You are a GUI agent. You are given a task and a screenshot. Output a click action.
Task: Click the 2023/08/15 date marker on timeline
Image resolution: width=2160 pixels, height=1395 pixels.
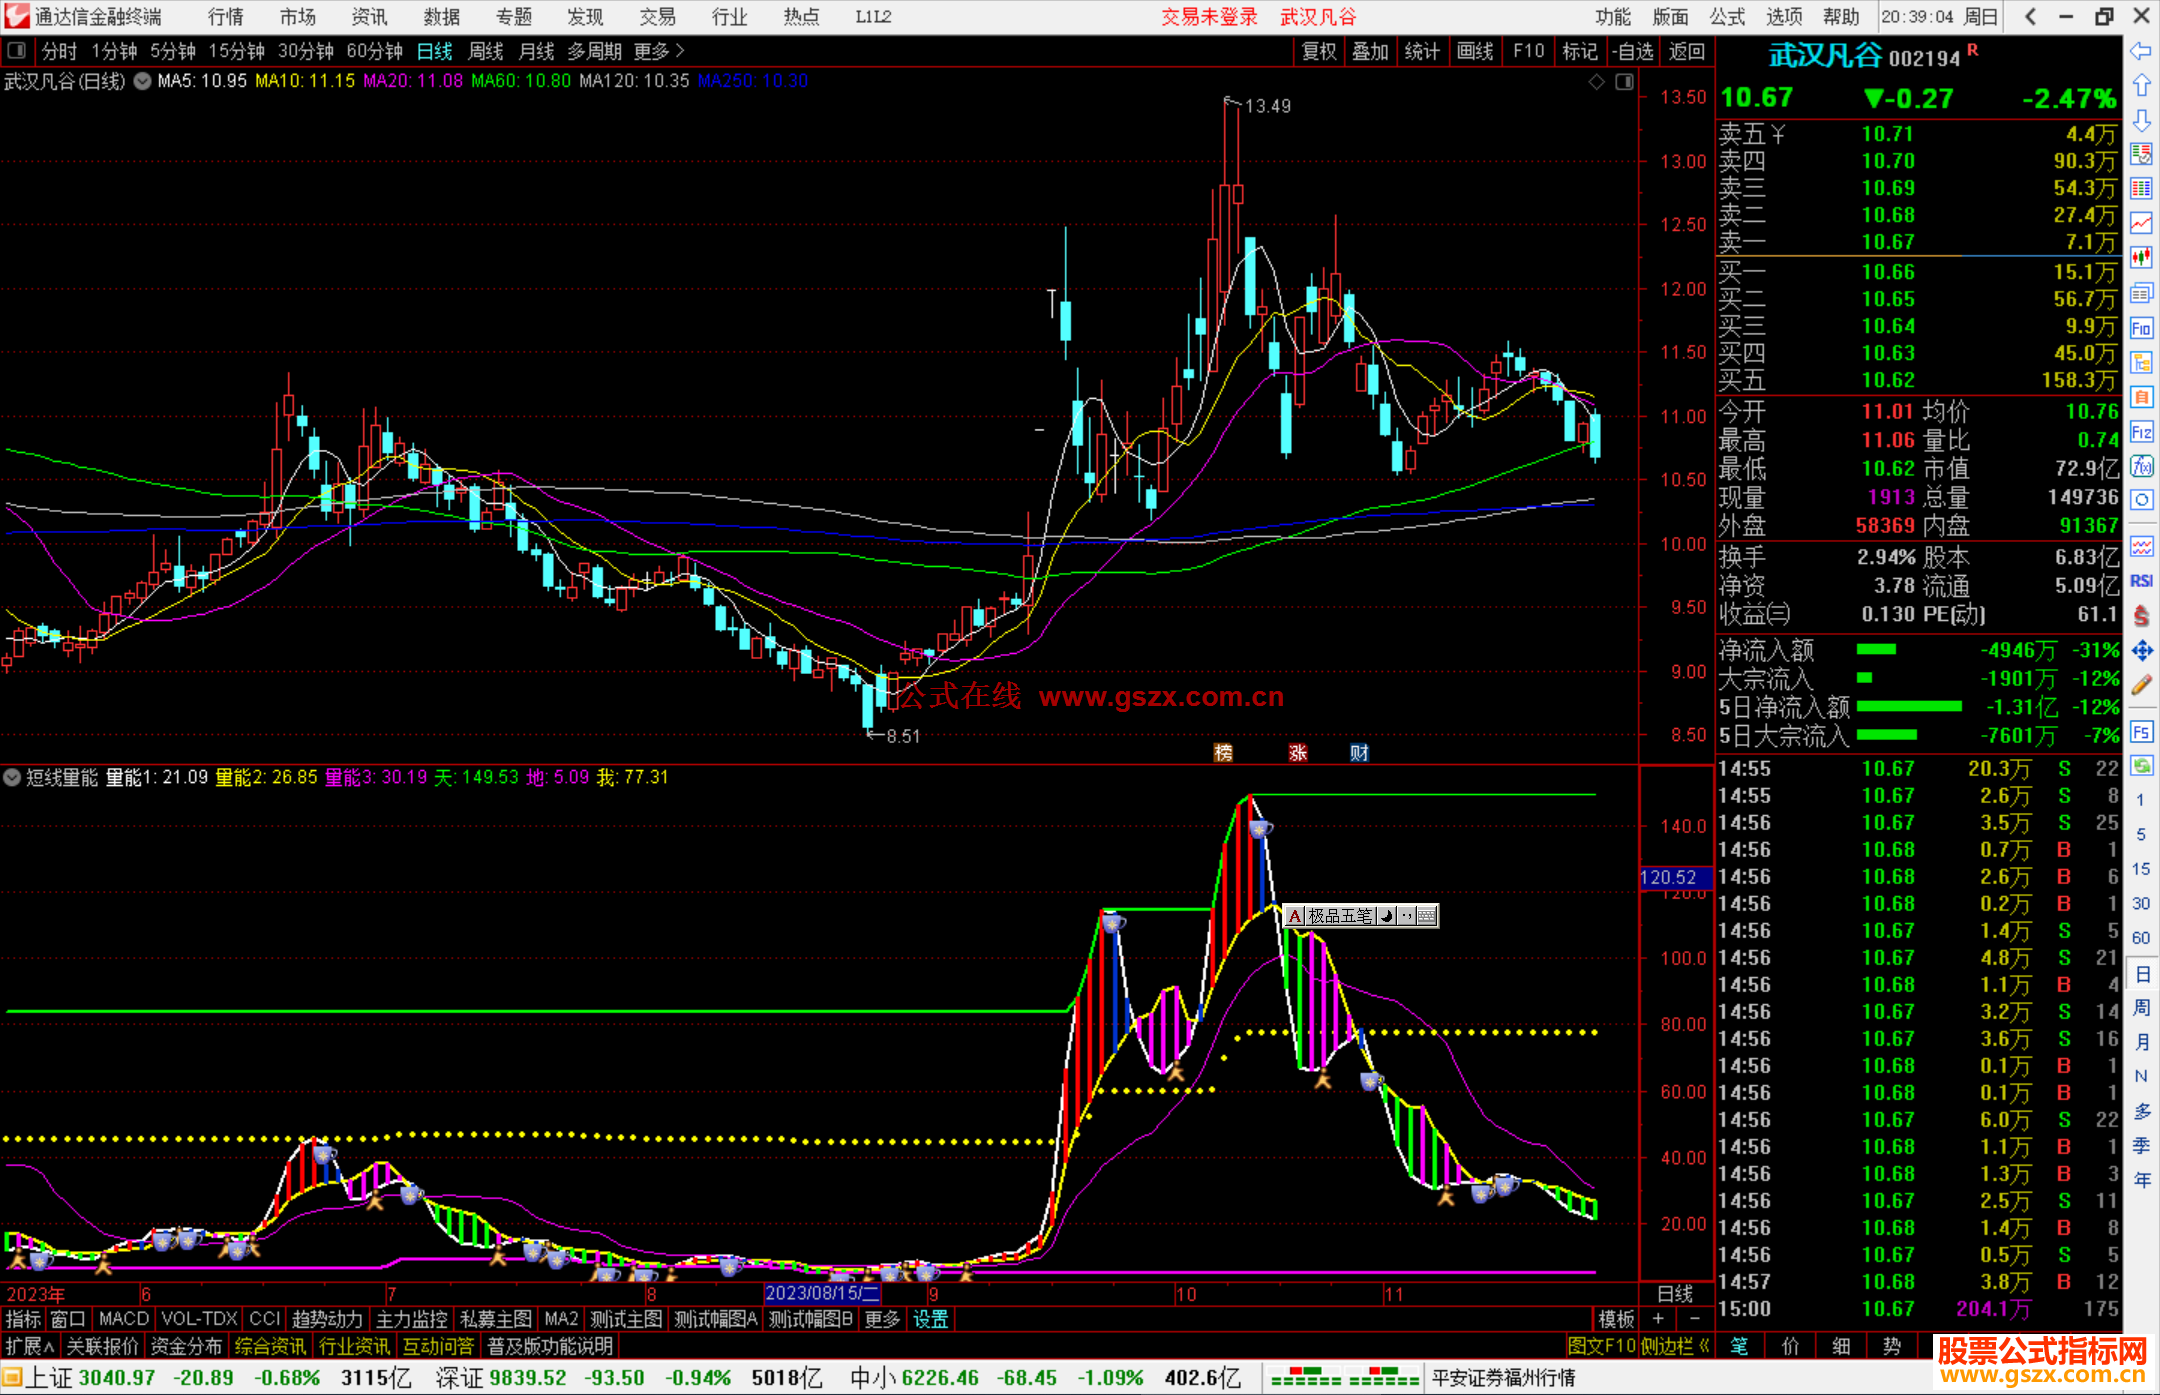pyautogui.click(x=821, y=1293)
